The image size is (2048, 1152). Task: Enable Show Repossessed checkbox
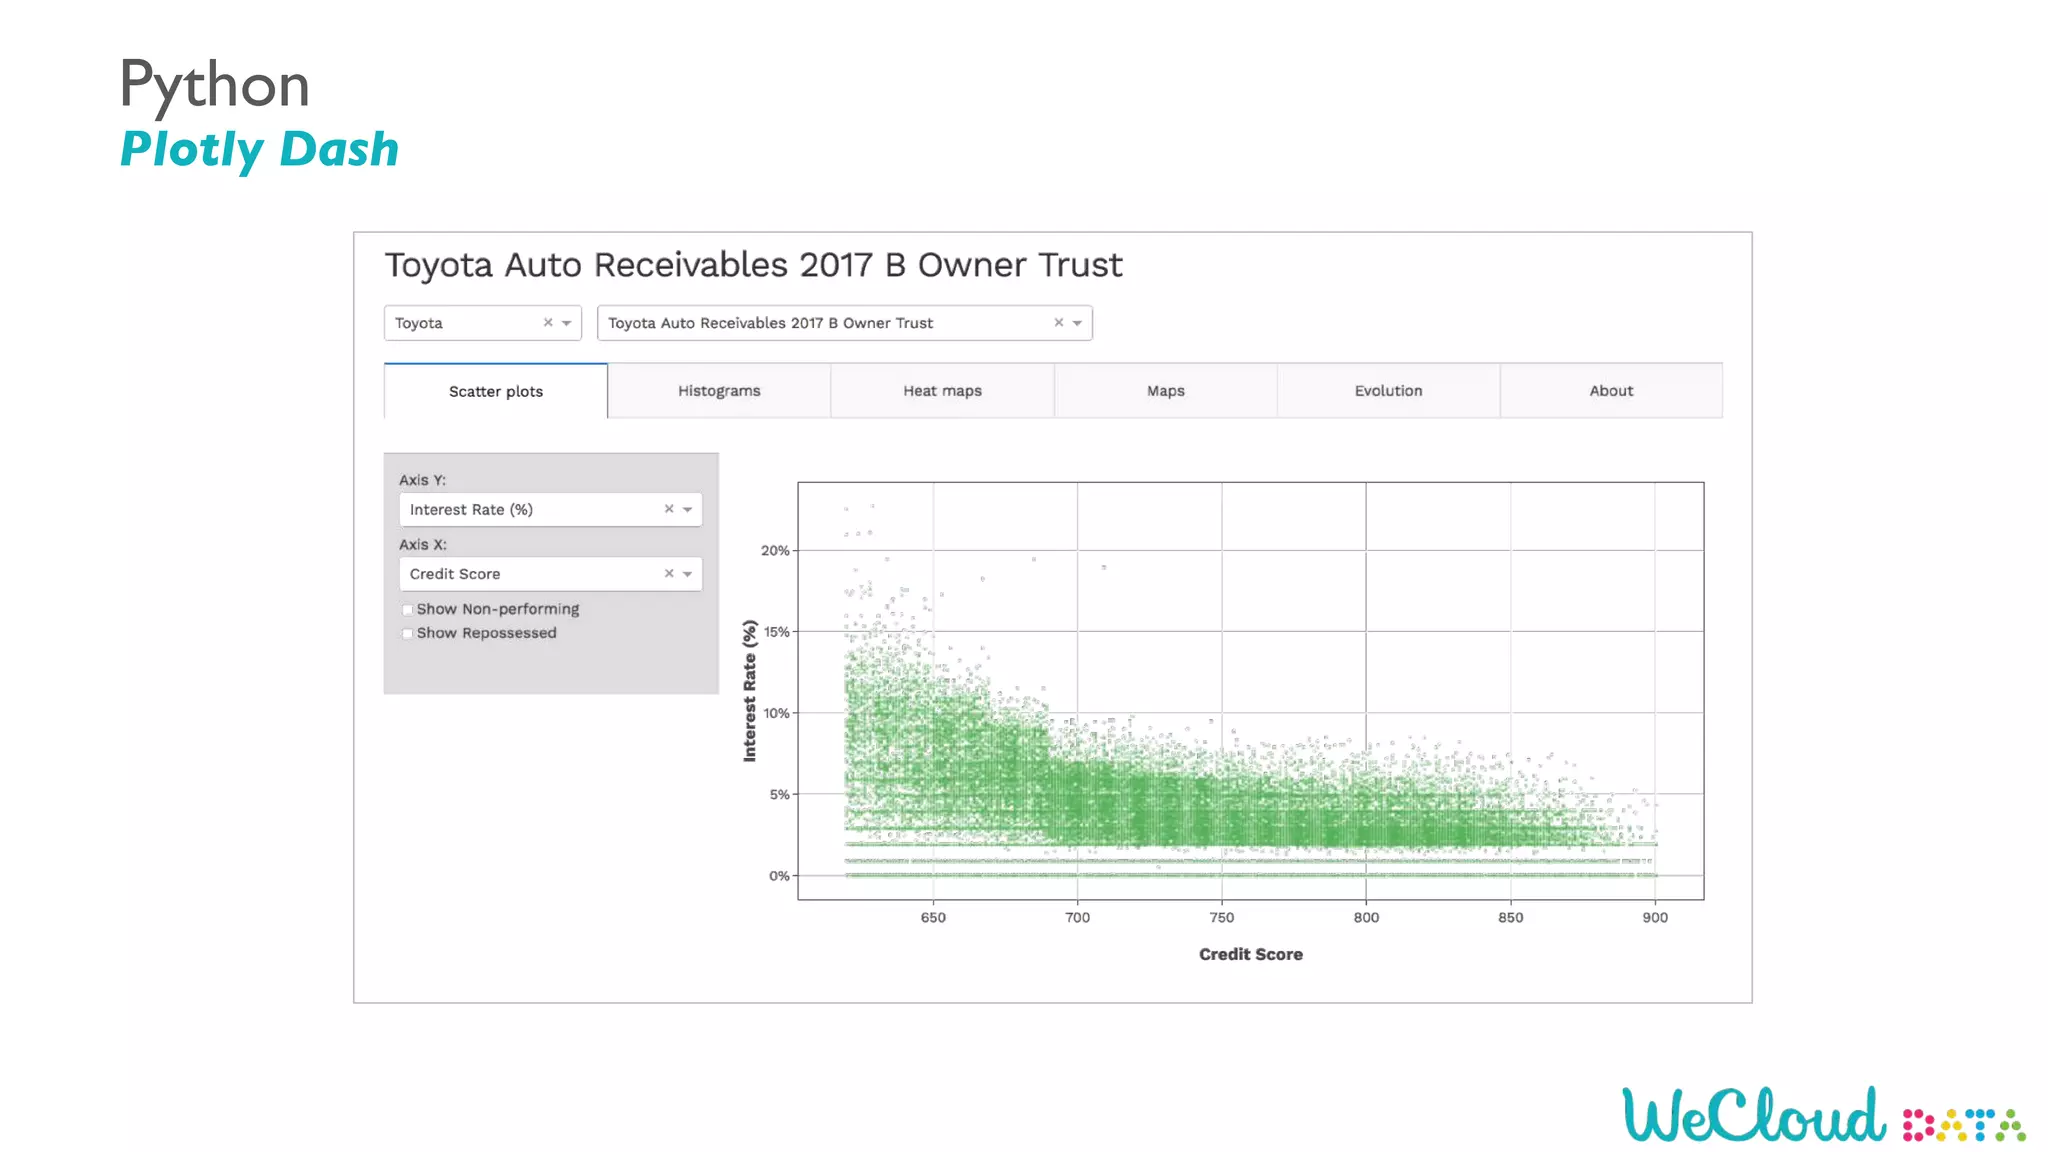coord(407,633)
